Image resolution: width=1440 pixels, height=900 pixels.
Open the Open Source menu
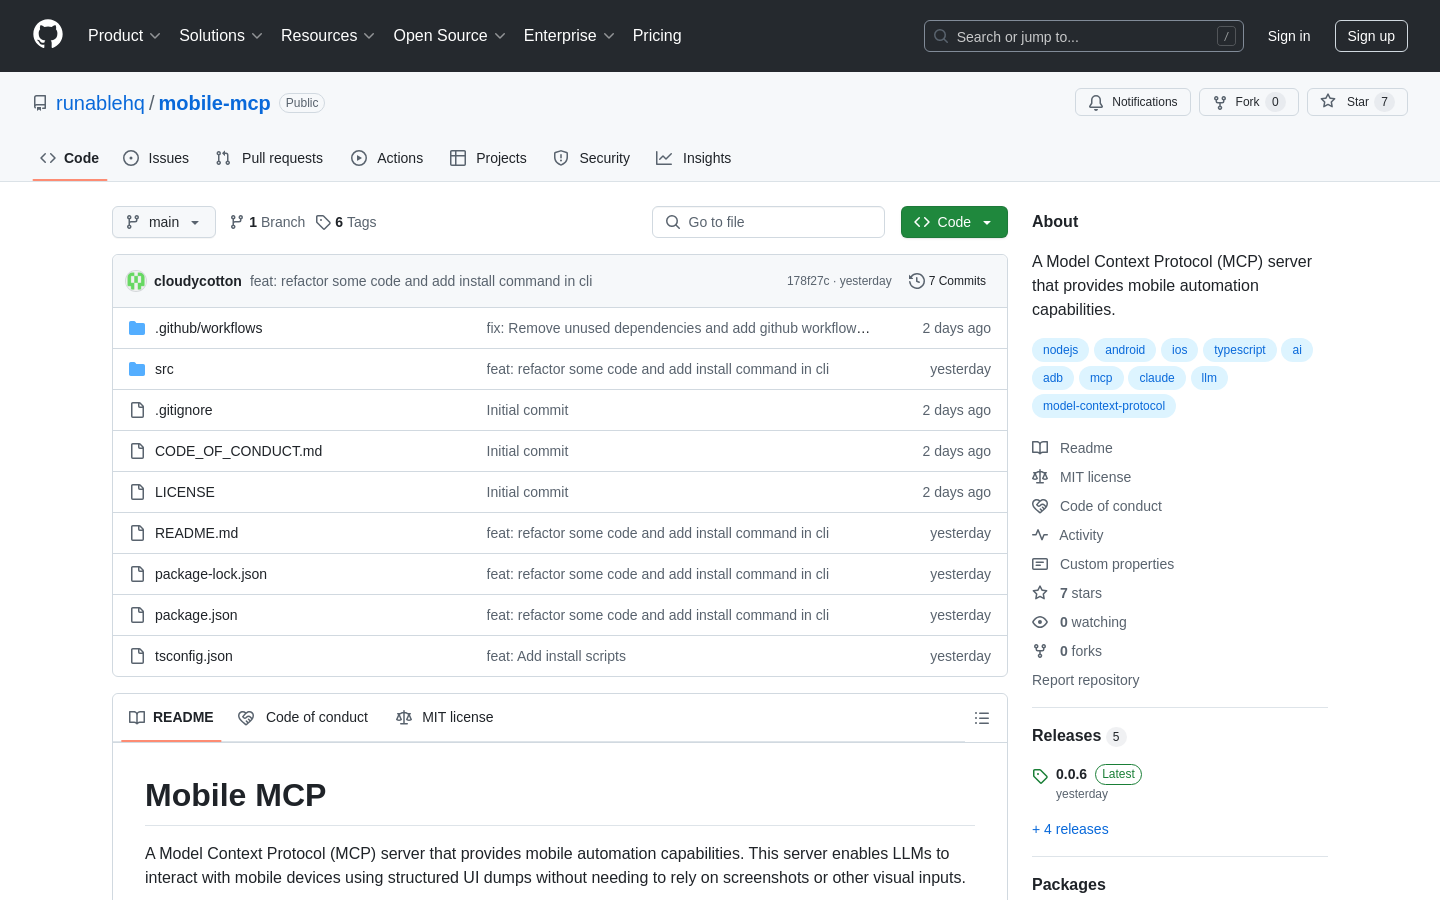[x=450, y=36]
